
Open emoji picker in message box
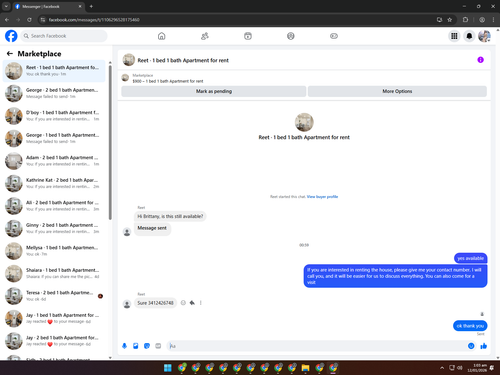coord(471,346)
